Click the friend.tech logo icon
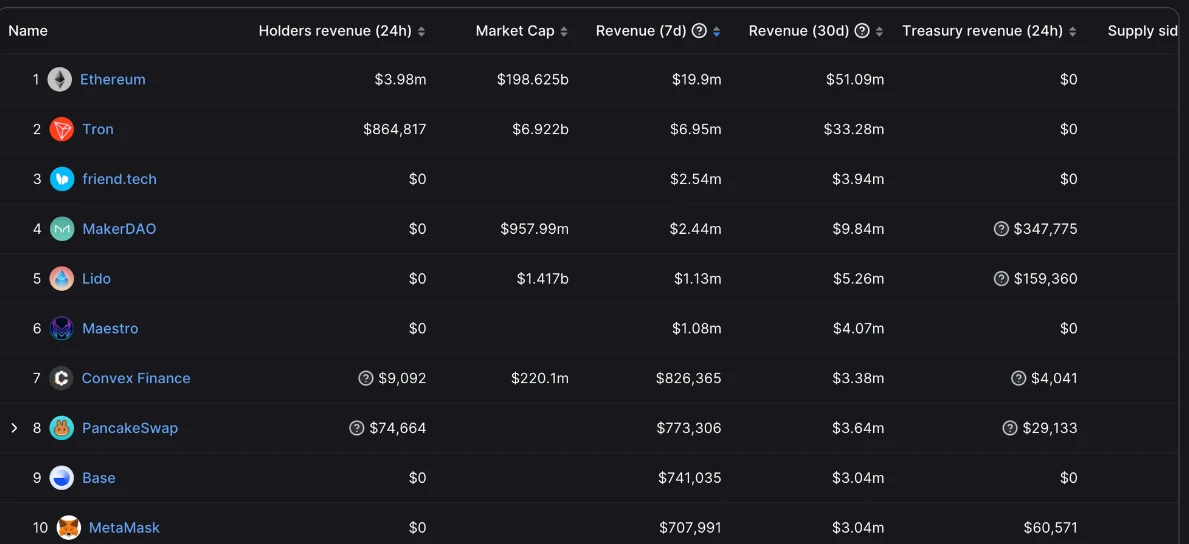This screenshot has width=1189, height=544. pyautogui.click(x=61, y=179)
